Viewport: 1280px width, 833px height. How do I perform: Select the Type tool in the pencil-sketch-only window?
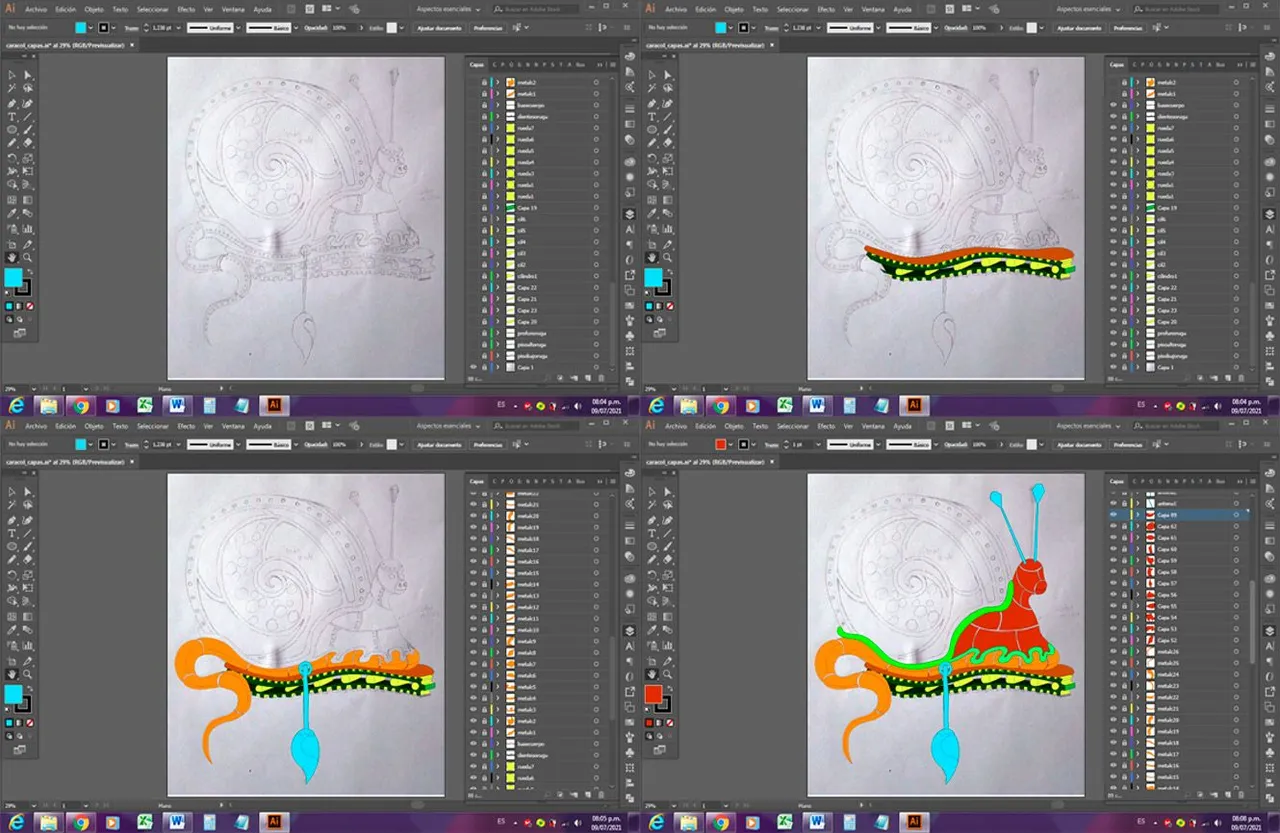click(x=12, y=116)
